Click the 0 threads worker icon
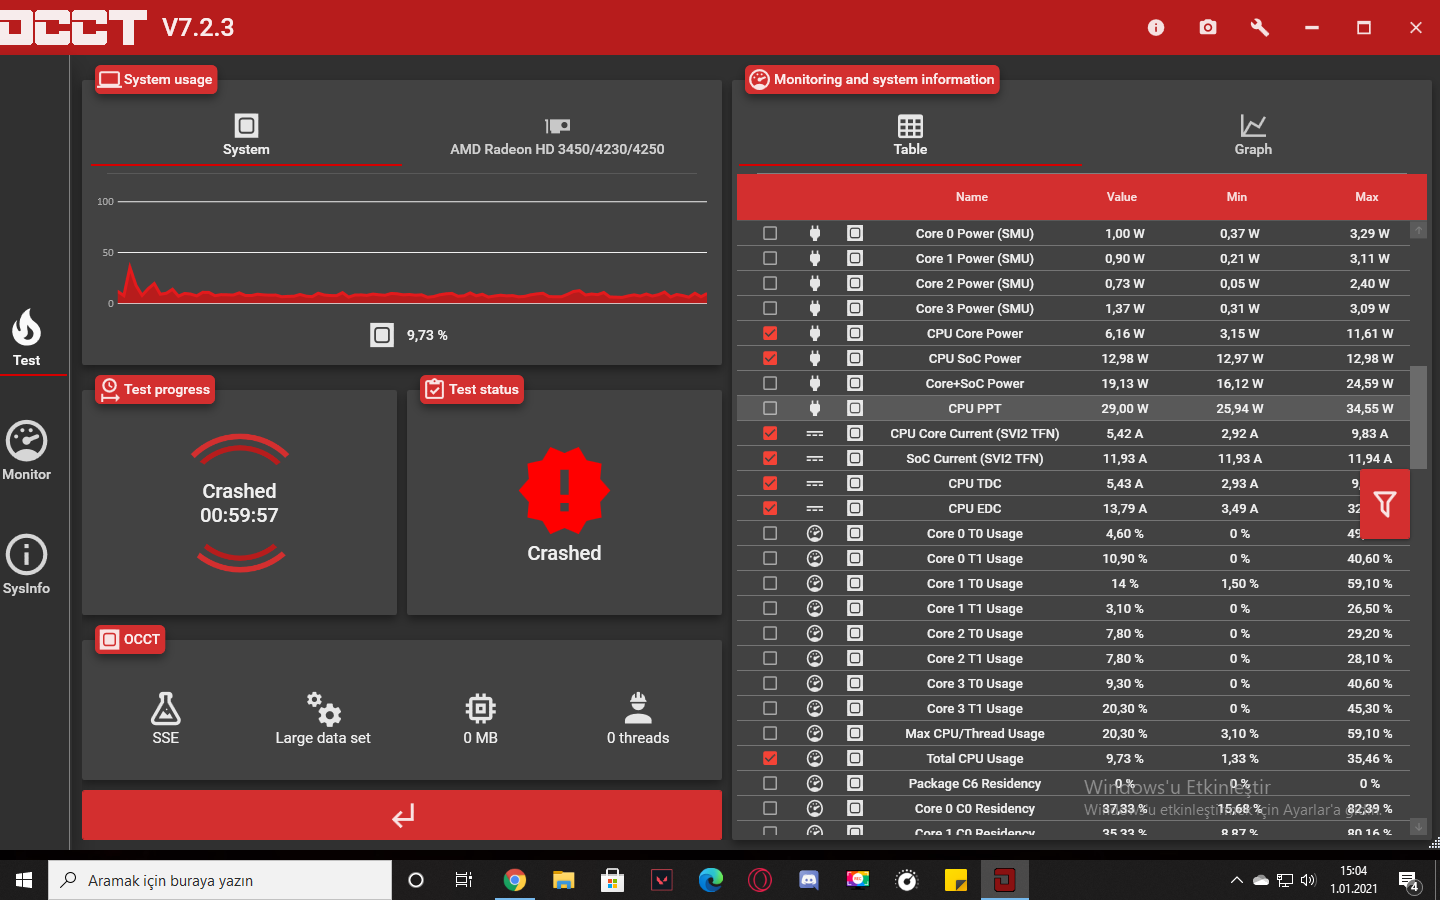The width and height of the screenshot is (1440, 900). (x=638, y=708)
